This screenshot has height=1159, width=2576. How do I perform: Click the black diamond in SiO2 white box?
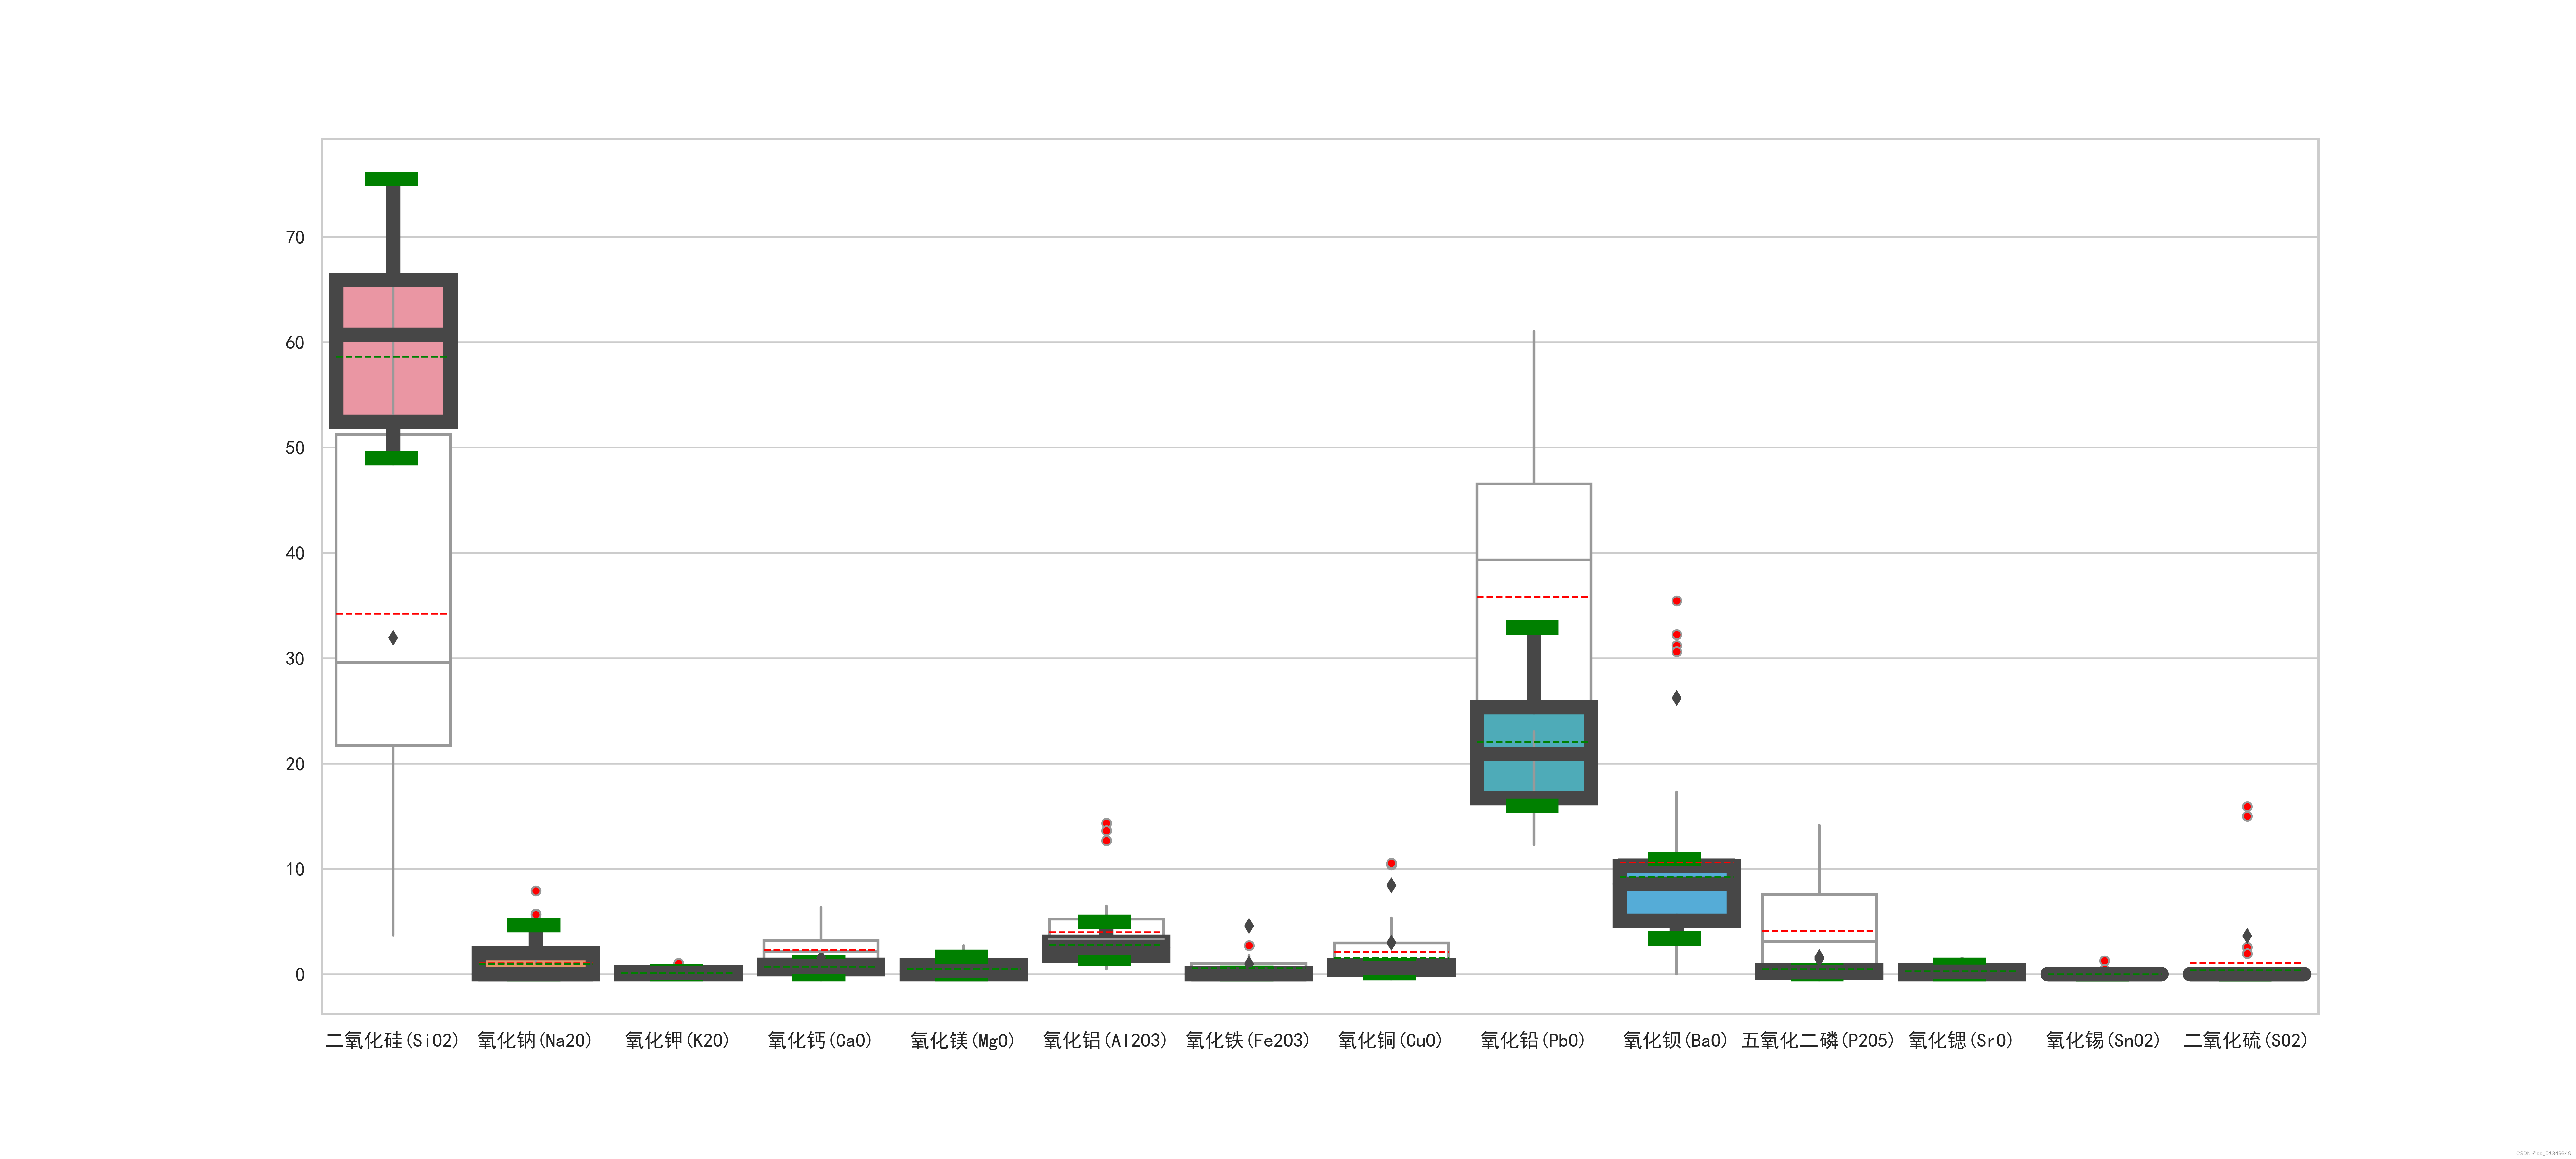point(393,638)
